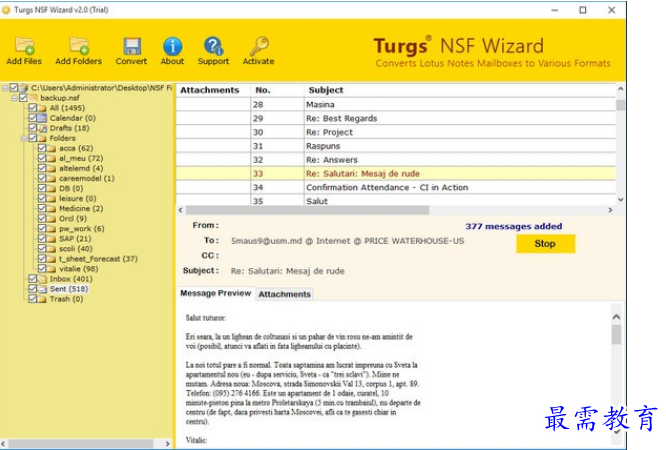The image size is (666, 450).
Task: Sort by the Subject column header
Action: click(460, 90)
